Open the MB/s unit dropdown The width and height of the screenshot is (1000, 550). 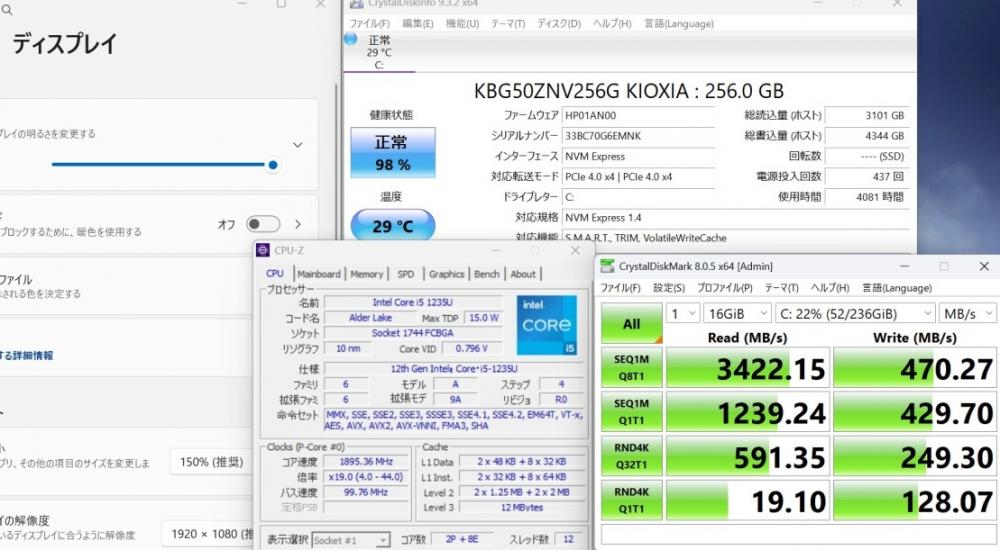tap(967, 313)
